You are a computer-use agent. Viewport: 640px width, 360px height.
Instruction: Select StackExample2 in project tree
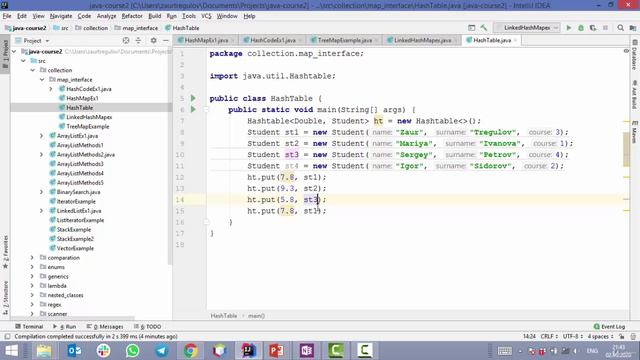click(75, 239)
